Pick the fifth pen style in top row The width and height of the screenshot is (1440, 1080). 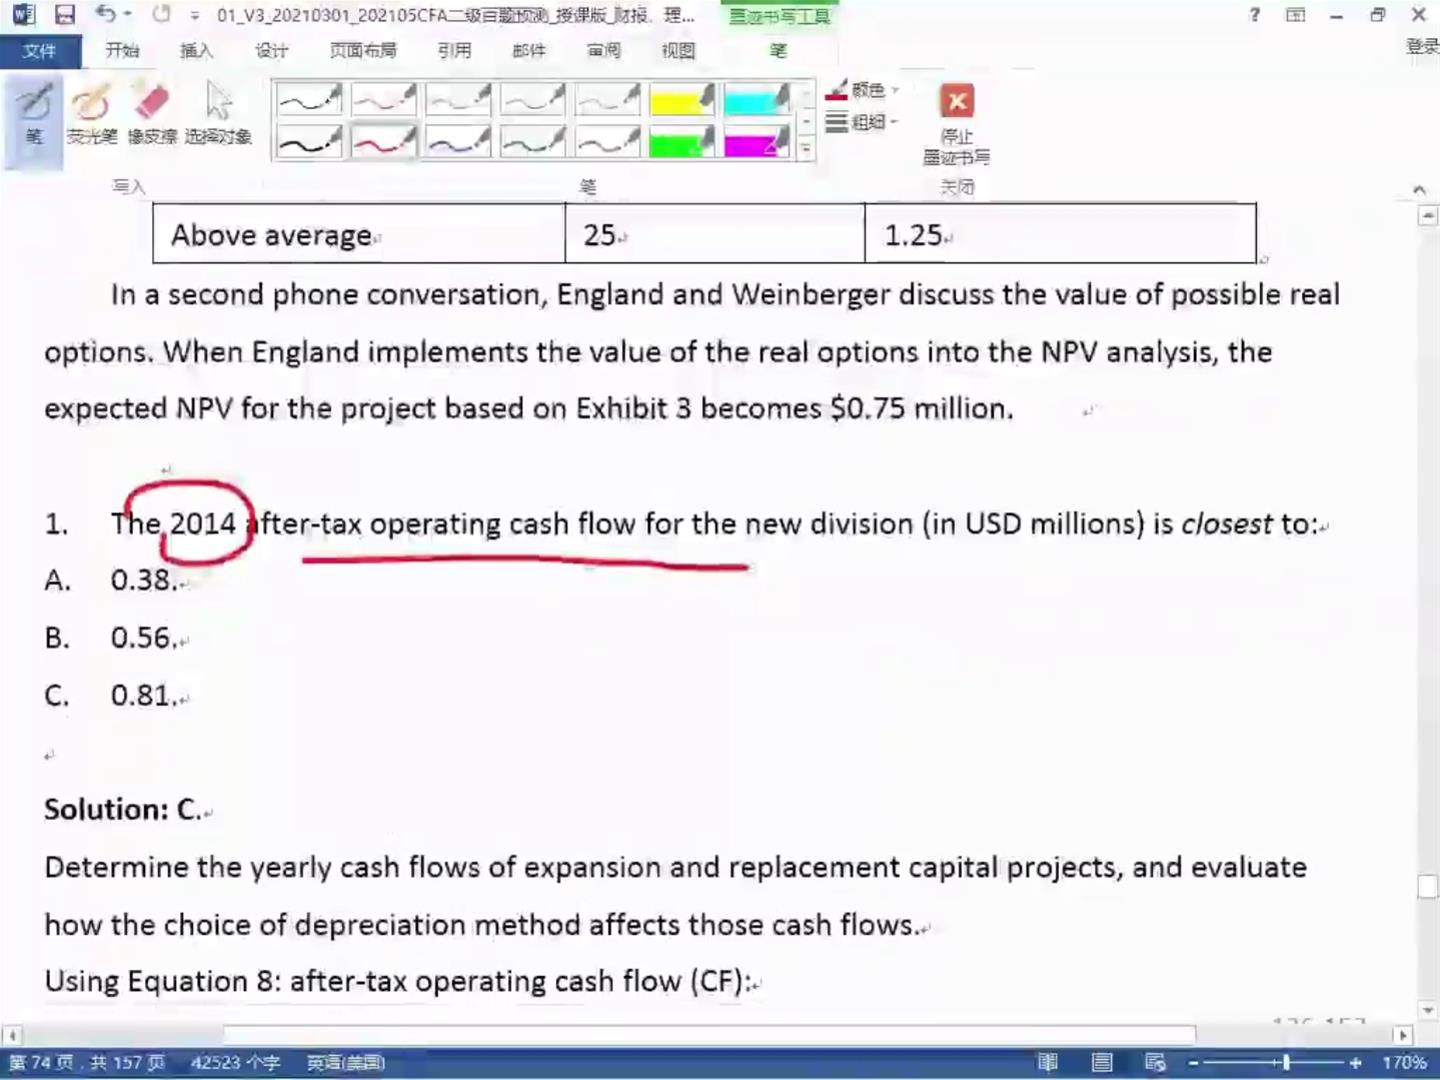click(607, 99)
